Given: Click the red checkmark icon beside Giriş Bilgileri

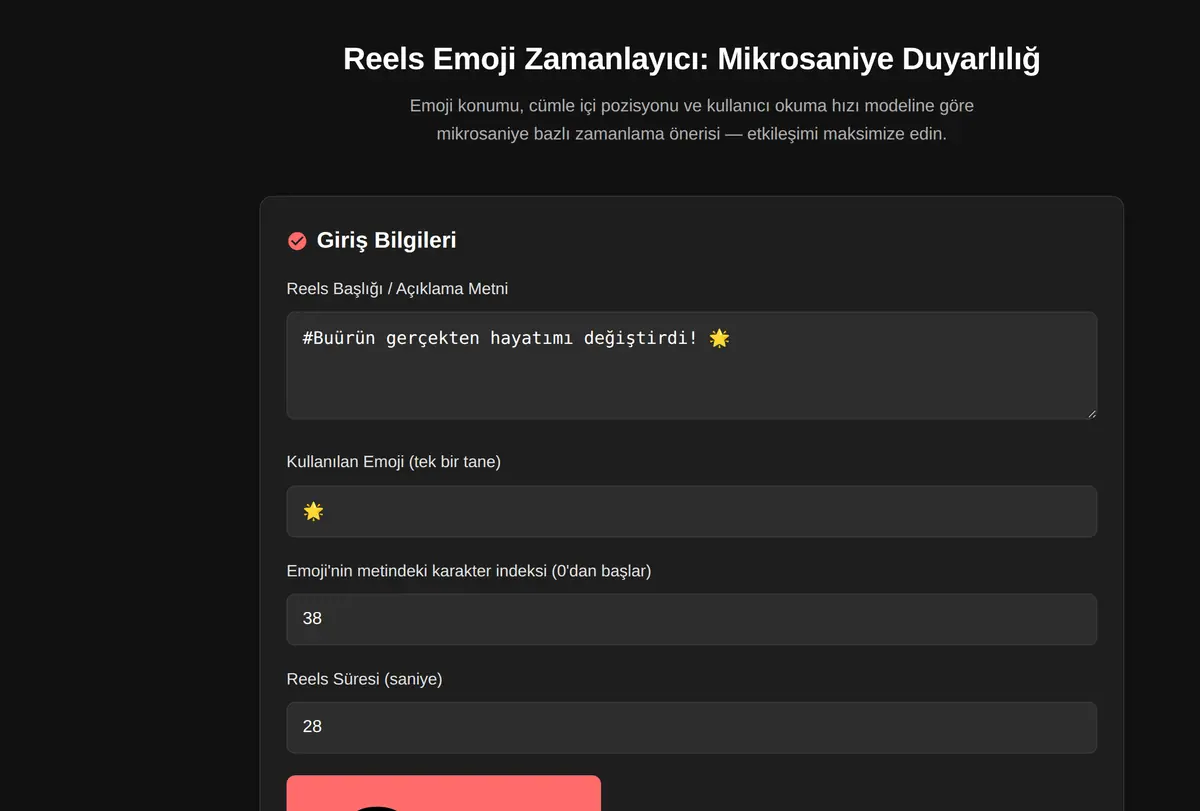Looking at the screenshot, I should pos(297,241).
